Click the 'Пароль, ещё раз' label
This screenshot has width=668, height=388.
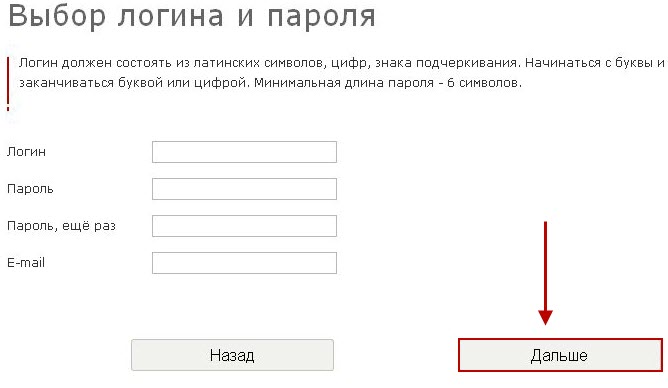[61, 226]
